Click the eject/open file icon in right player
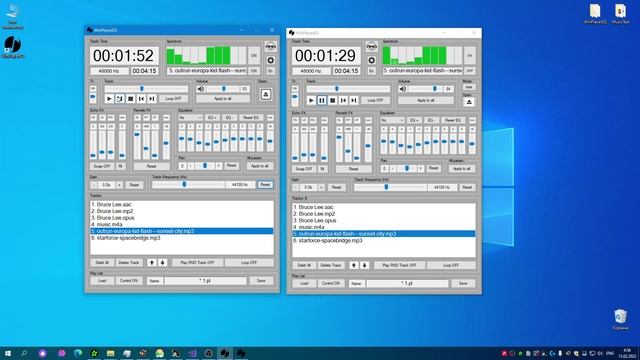Screen dimensions: 640x360 coord(469,102)
